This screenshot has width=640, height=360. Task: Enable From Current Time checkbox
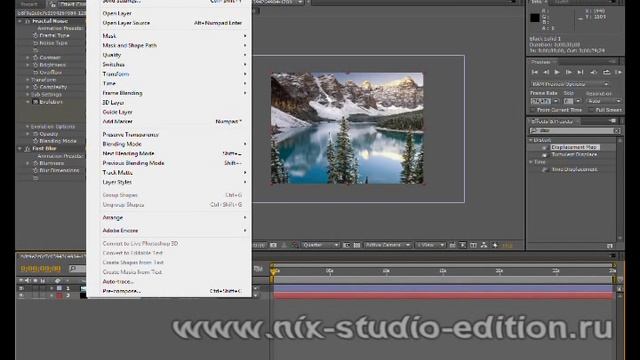(x=533, y=110)
